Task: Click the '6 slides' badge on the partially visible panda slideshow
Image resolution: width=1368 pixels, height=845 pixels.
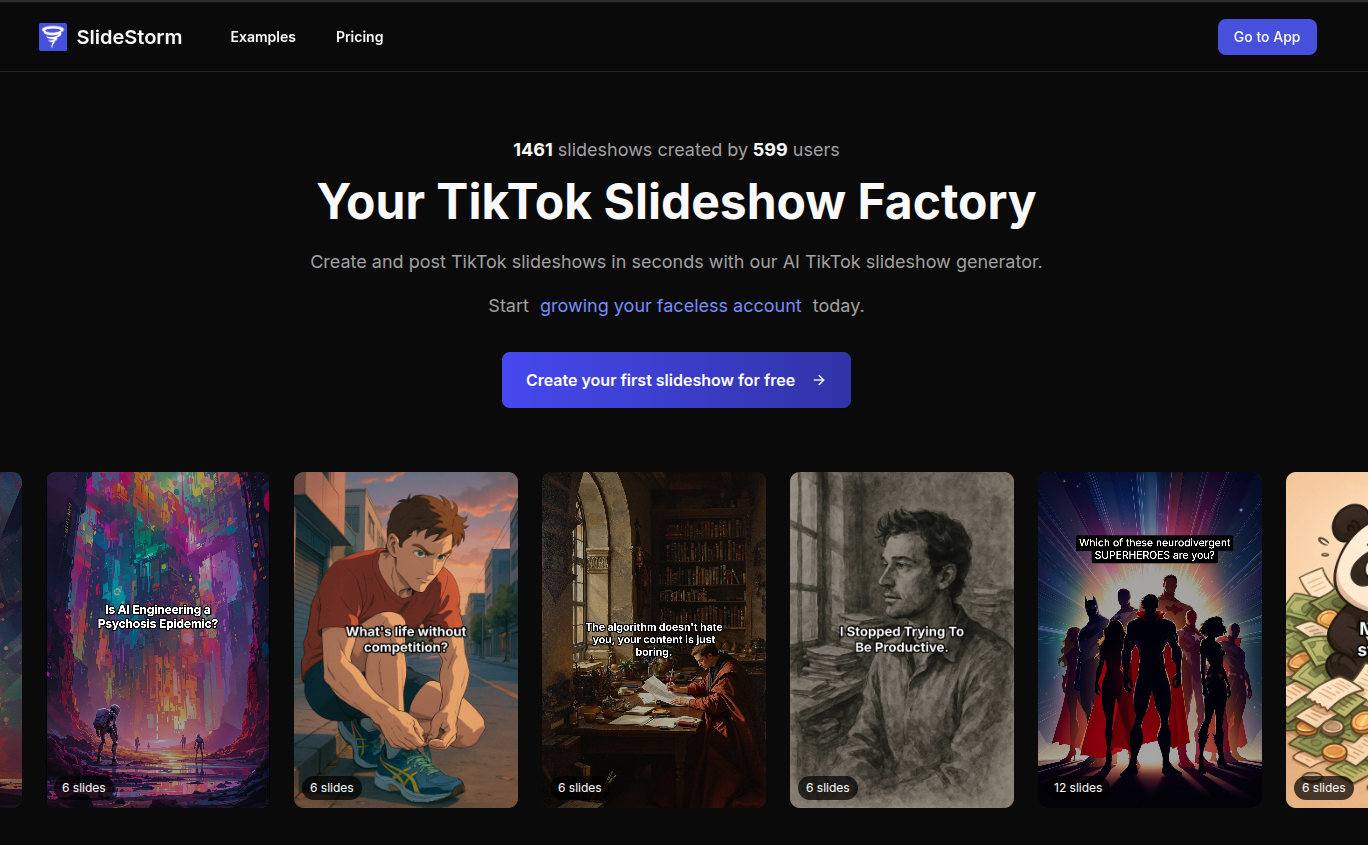Action: coord(1324,788)
